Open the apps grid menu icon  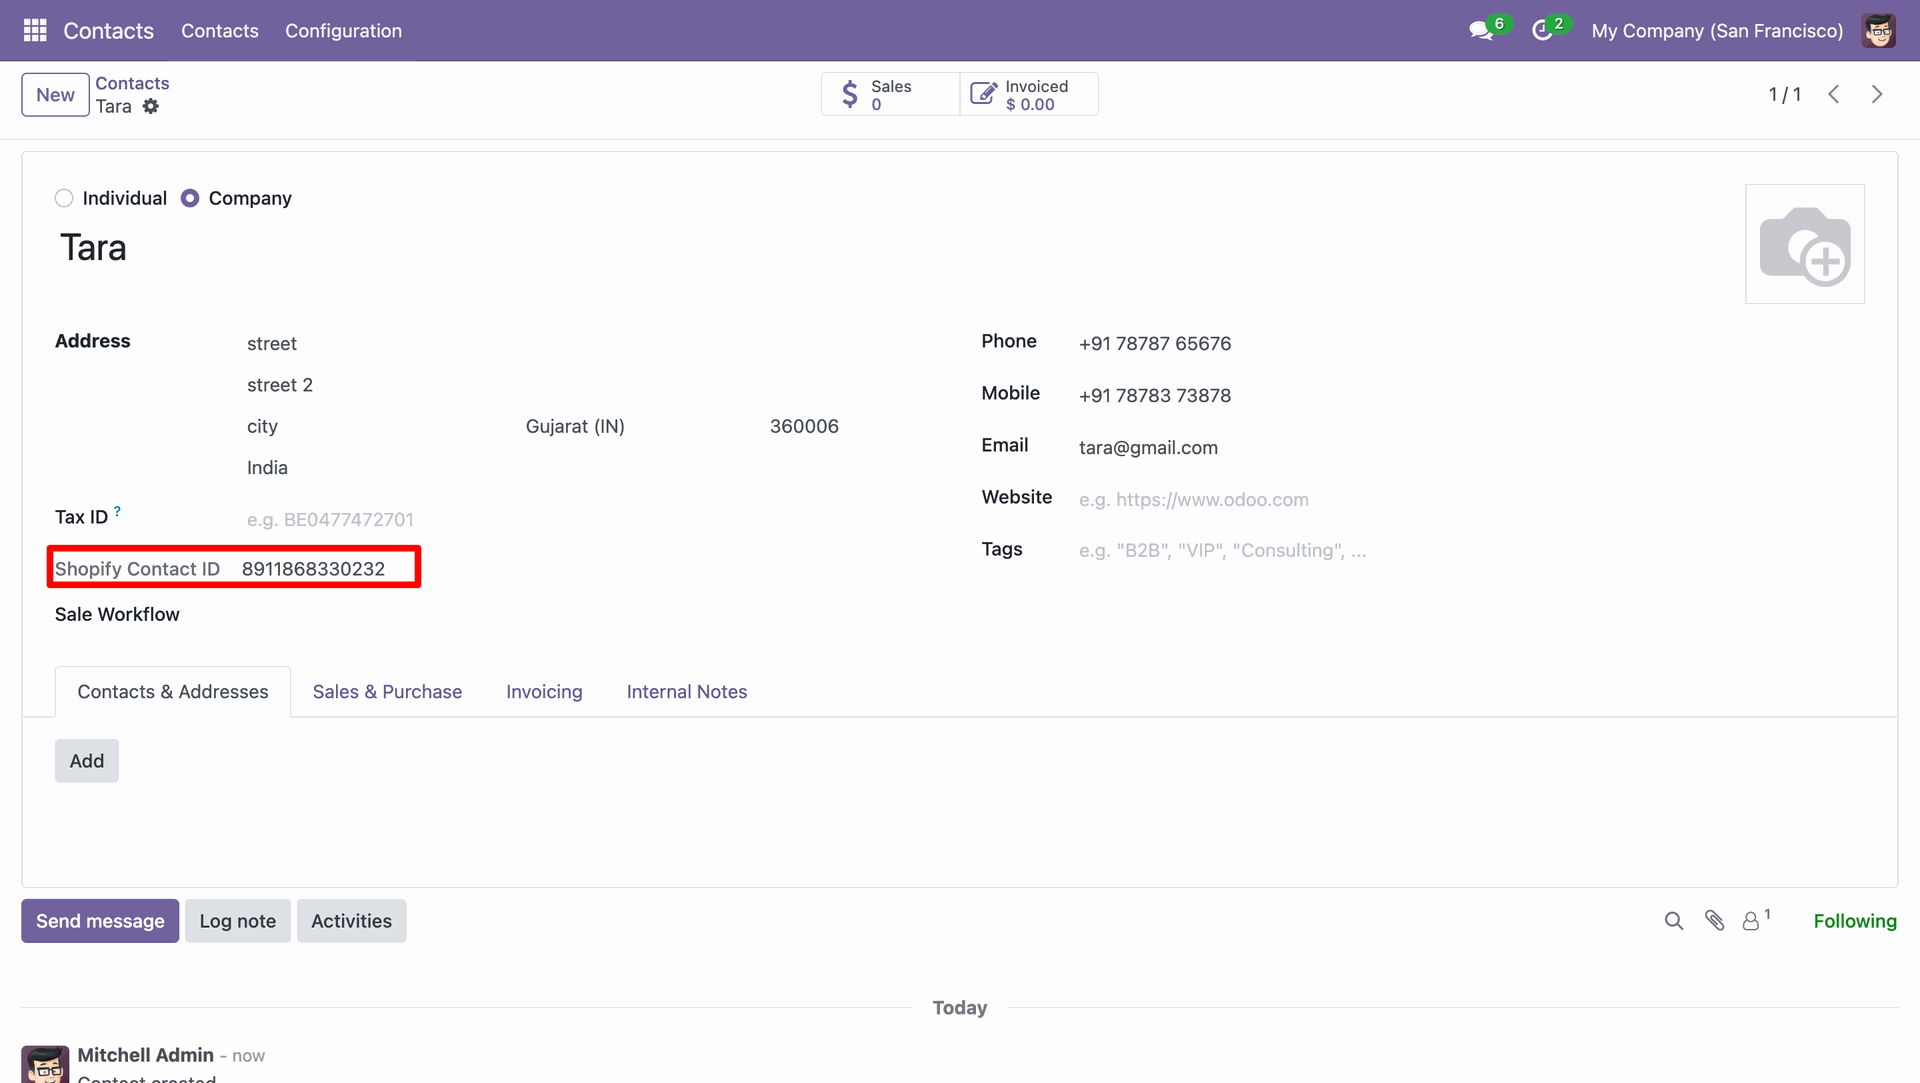click(x=35, y=30)
